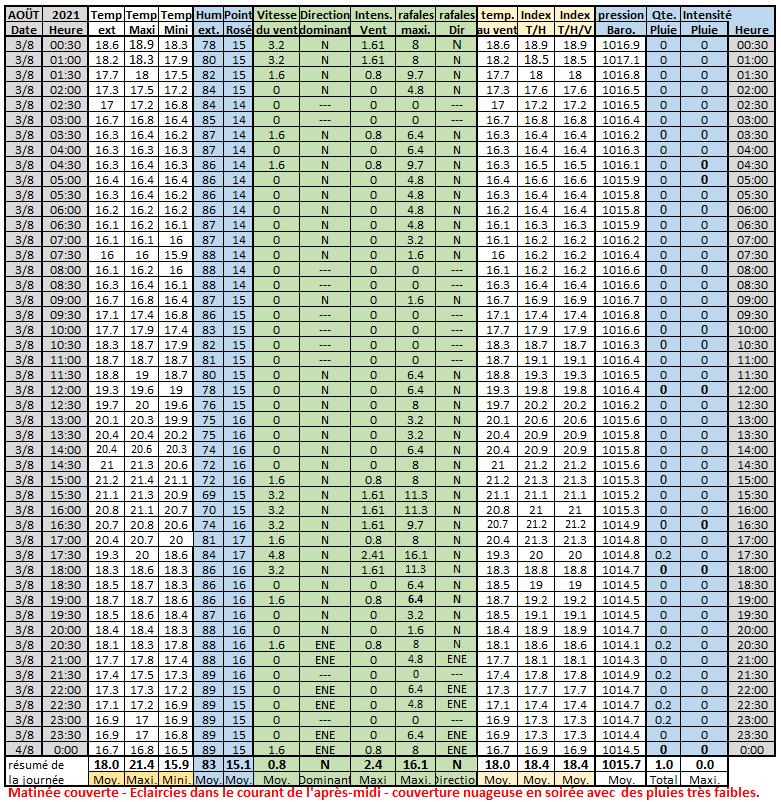The image size is (781, 802).
Task: Select the 15.9 minimum temperature summary cell
Action: coord(176,763)
